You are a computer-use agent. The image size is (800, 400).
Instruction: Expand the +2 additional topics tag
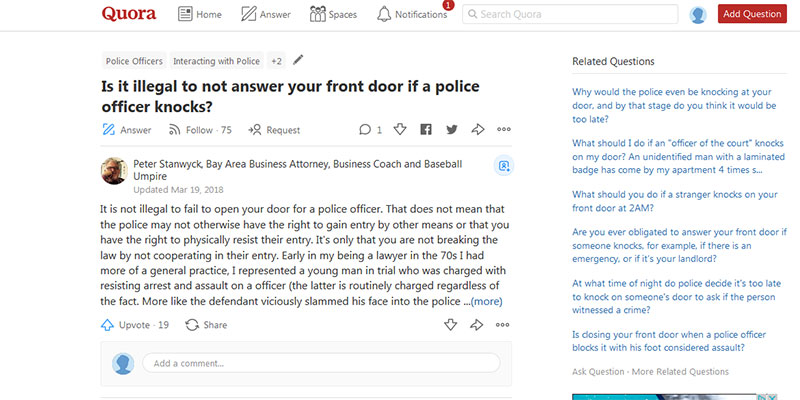tap(276, 61)
